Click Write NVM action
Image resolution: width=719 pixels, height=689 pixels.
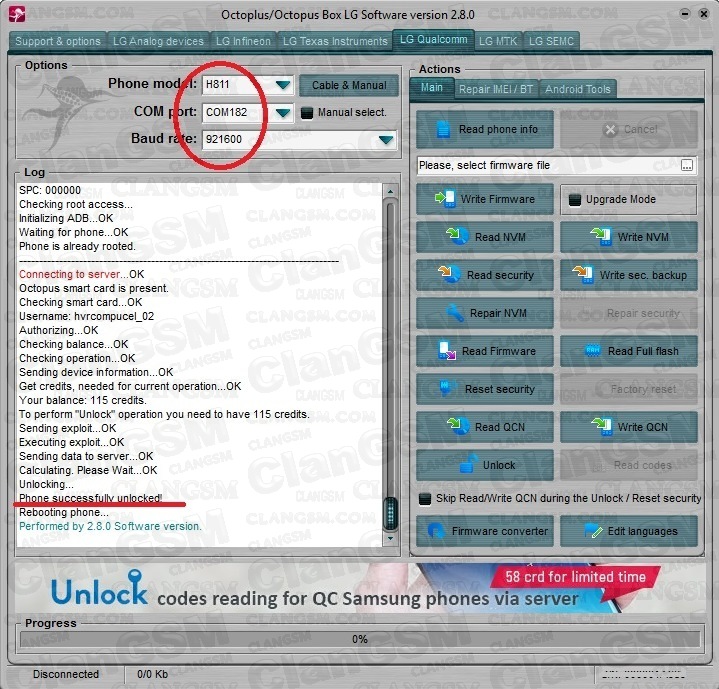pos(628,237)
